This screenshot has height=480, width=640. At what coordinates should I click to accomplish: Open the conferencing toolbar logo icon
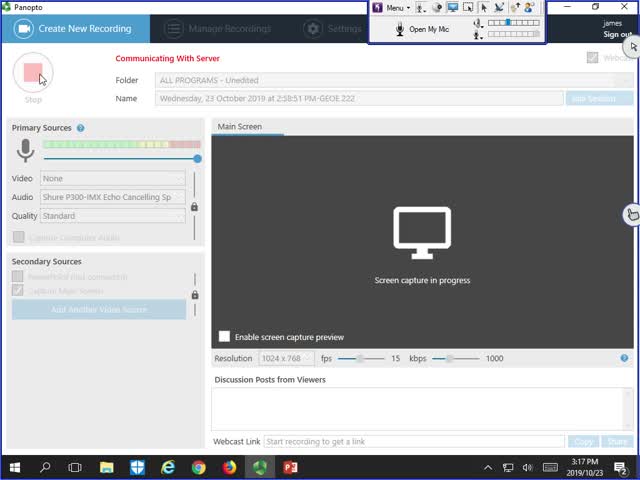tap(378, 7)
